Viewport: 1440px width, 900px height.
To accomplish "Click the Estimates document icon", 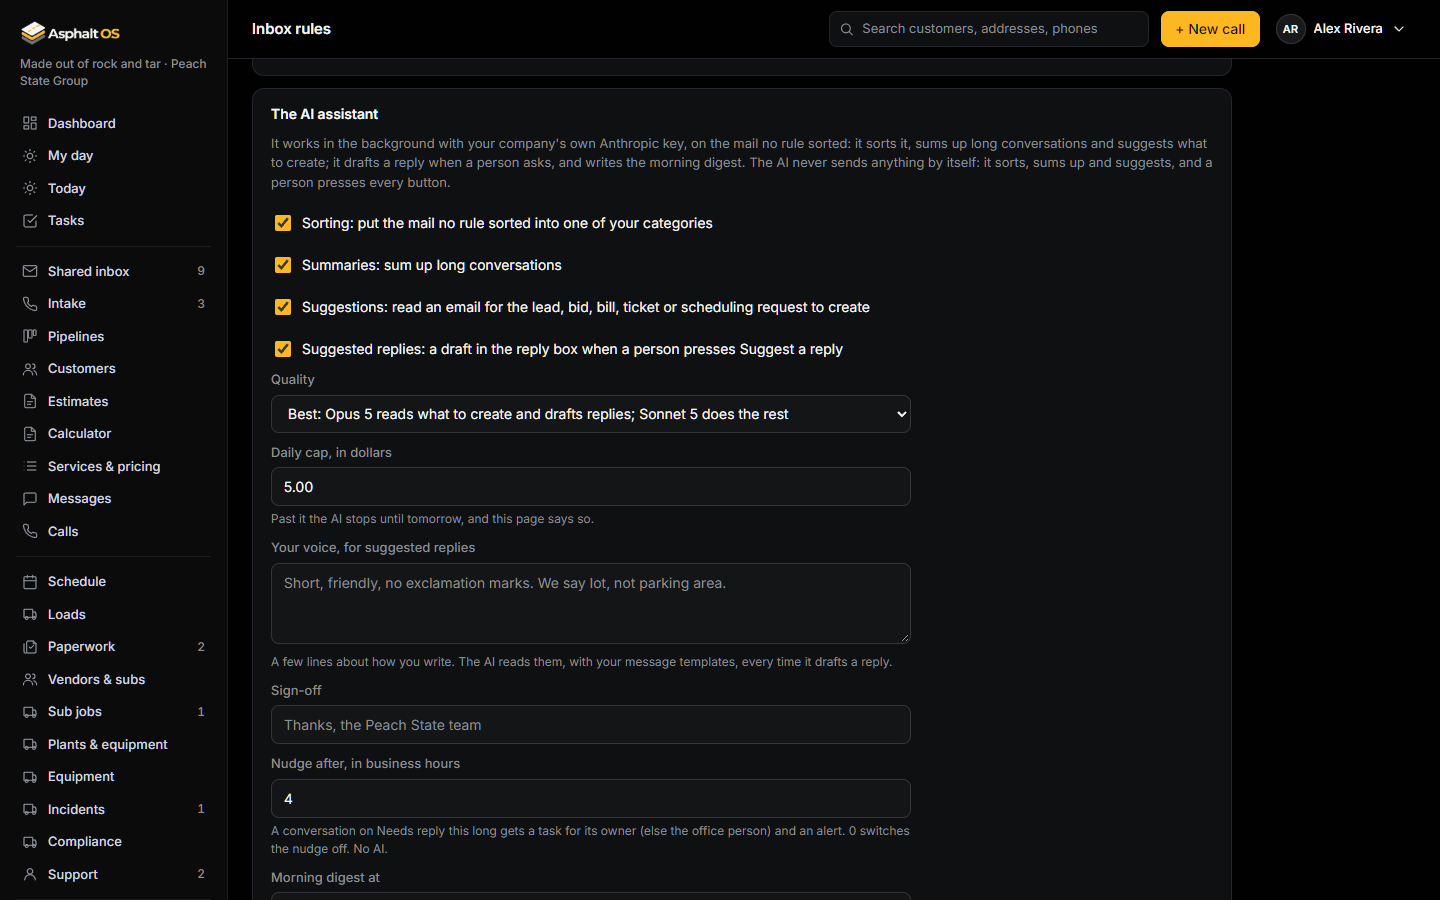I will tap(30, 401).
